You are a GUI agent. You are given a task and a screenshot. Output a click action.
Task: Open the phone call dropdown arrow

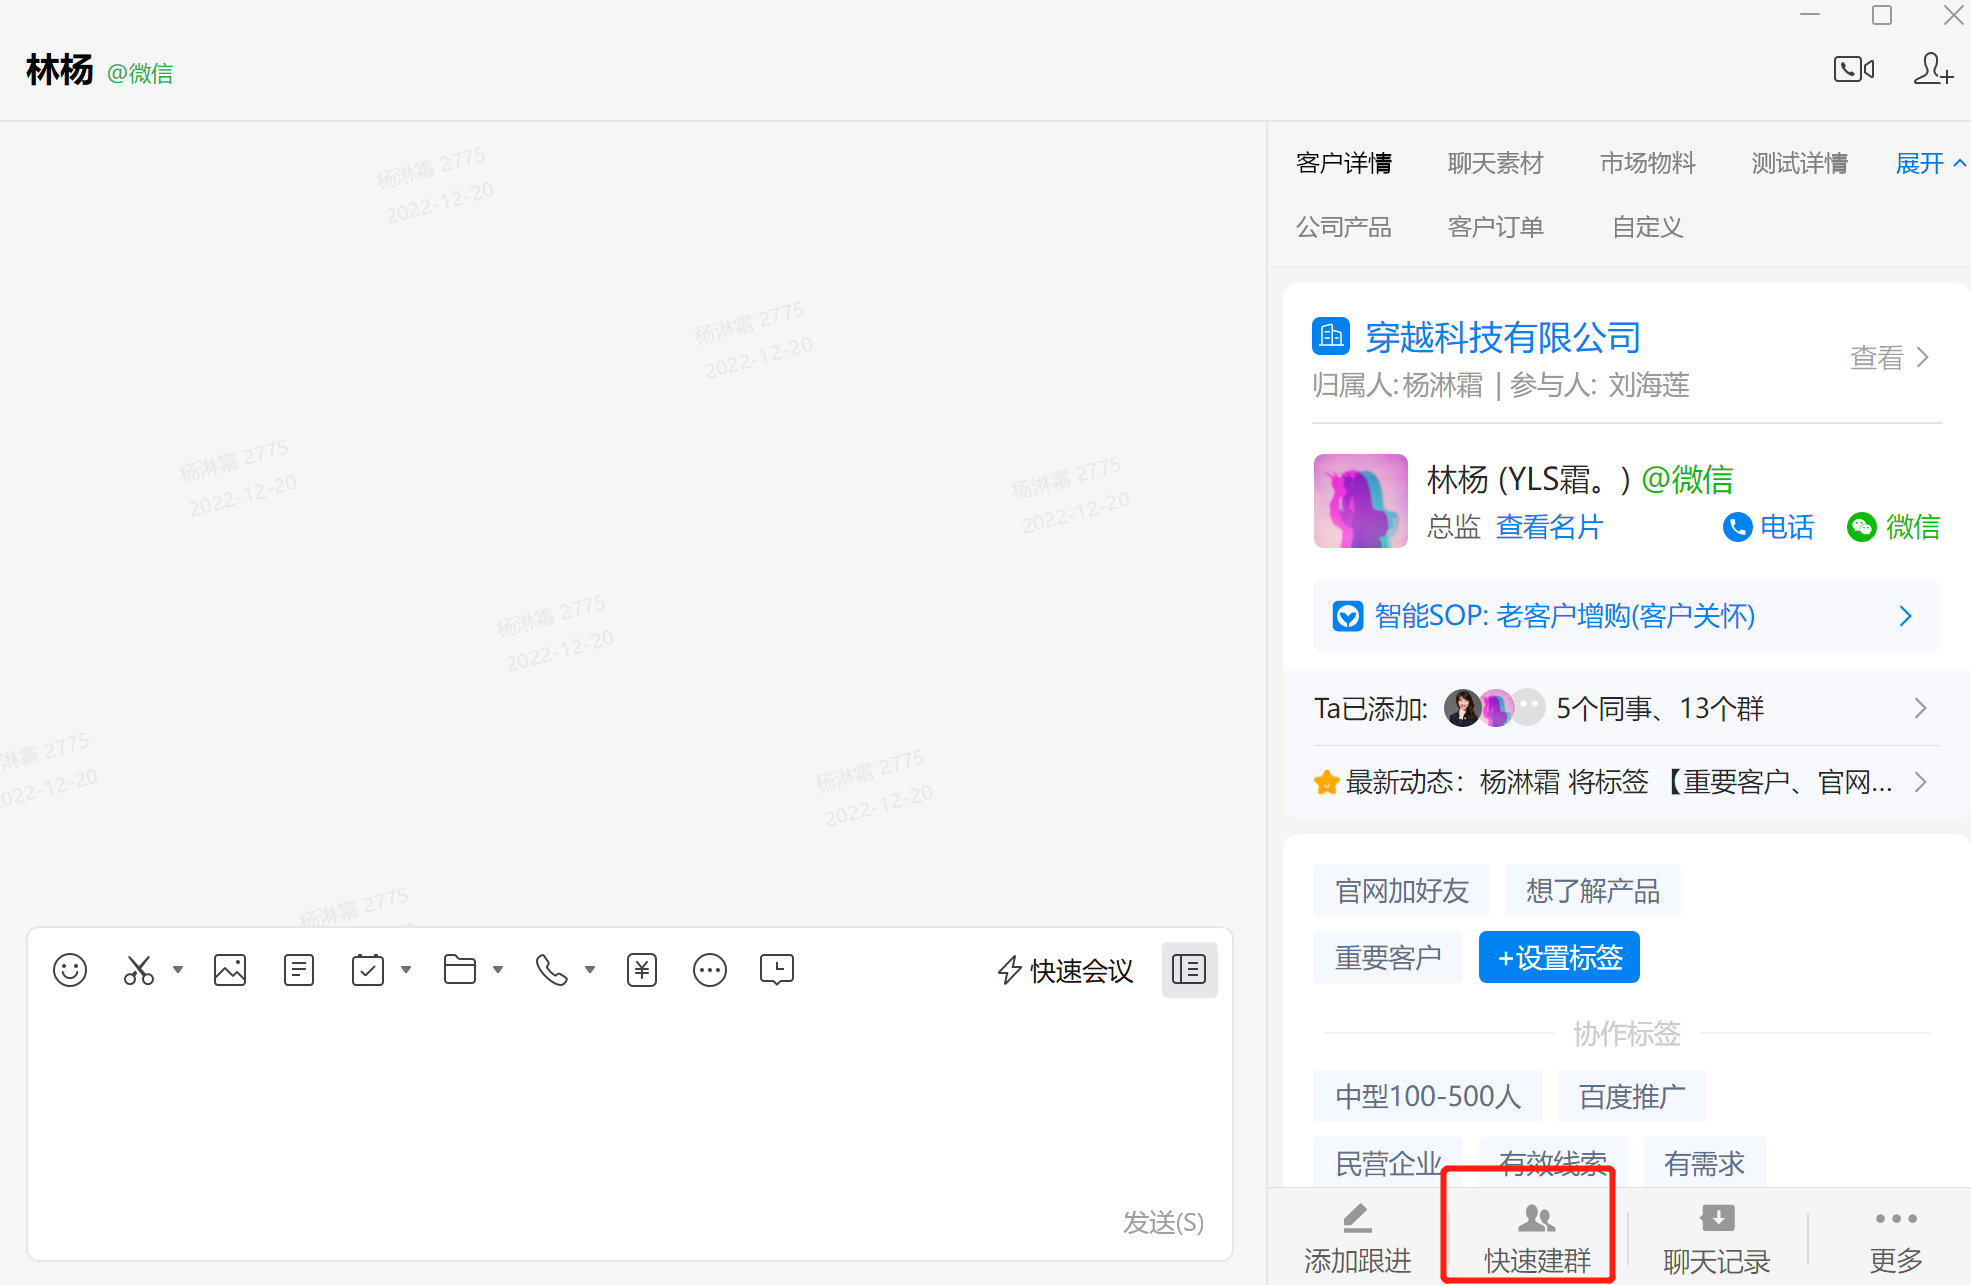pos(590,970)
